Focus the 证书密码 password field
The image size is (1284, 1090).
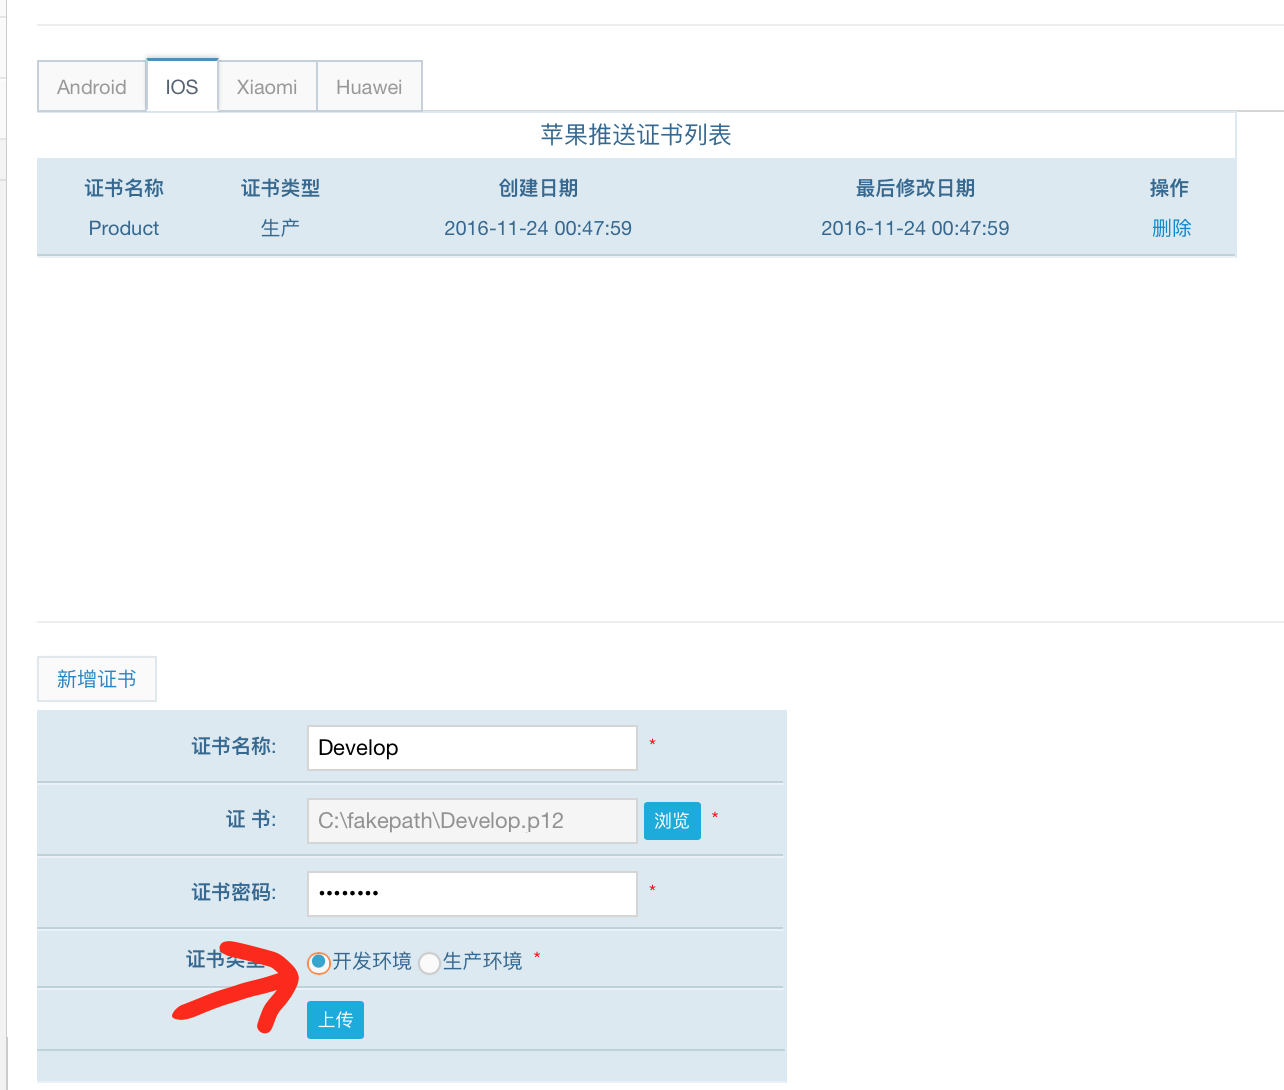click(x=471, y=894)
